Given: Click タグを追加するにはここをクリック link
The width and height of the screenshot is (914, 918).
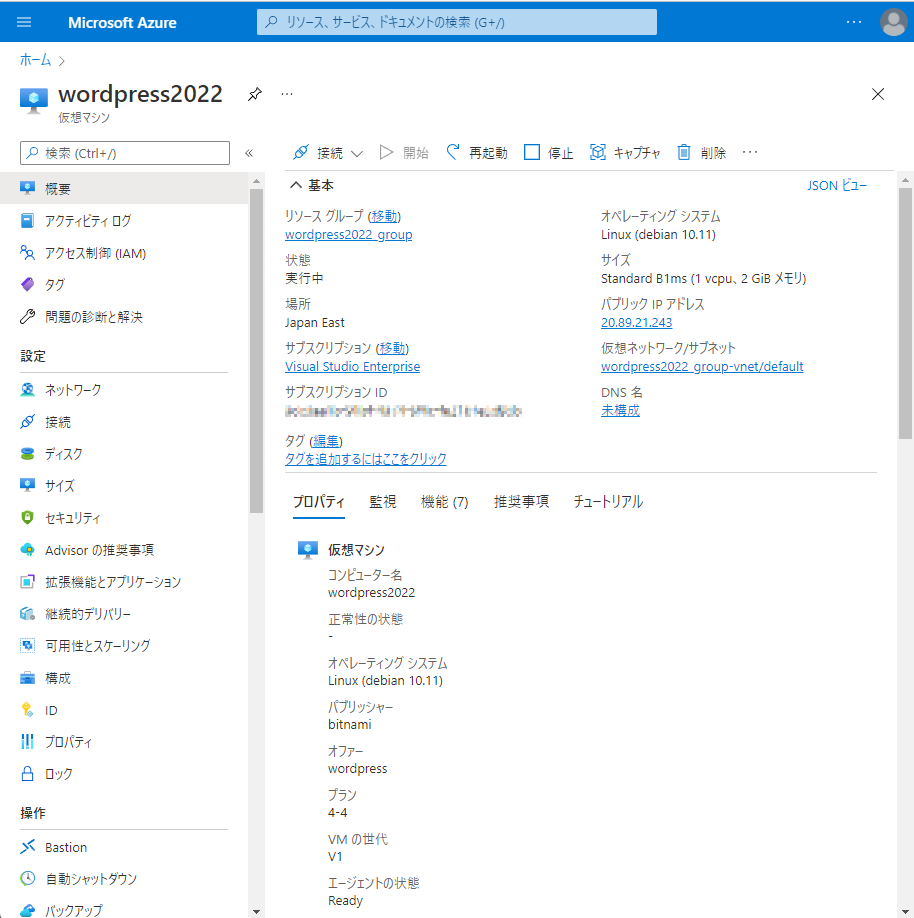Looking at the screenshot, I should 366,458.
